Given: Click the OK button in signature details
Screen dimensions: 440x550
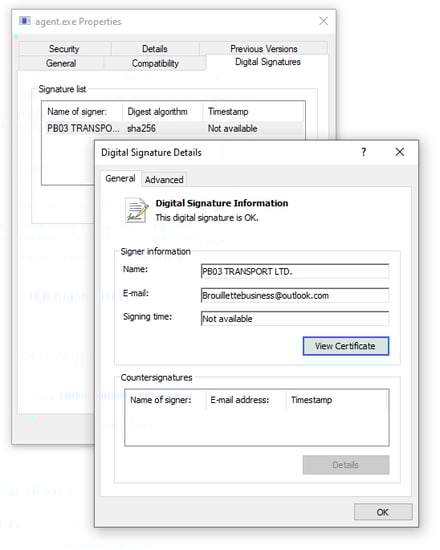Looking at the screenshot, I should coord(383,512).
